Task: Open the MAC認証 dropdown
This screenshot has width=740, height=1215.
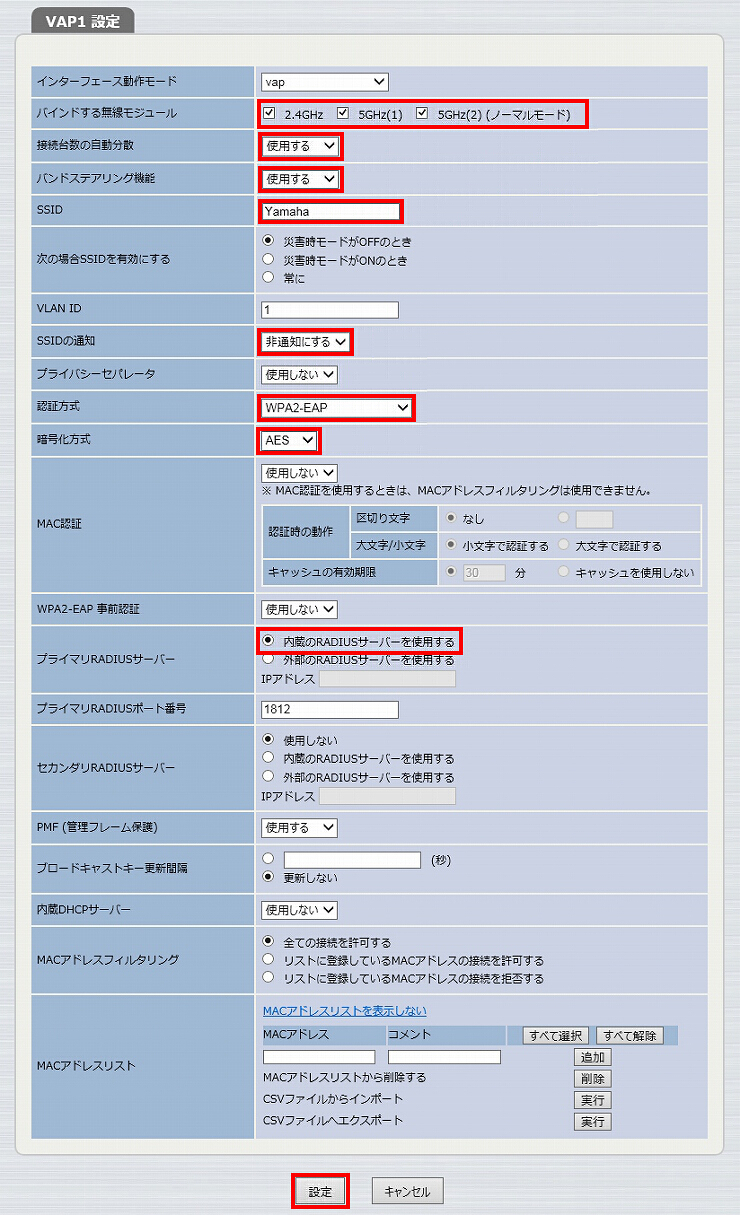Action: (x=300, y=472)
